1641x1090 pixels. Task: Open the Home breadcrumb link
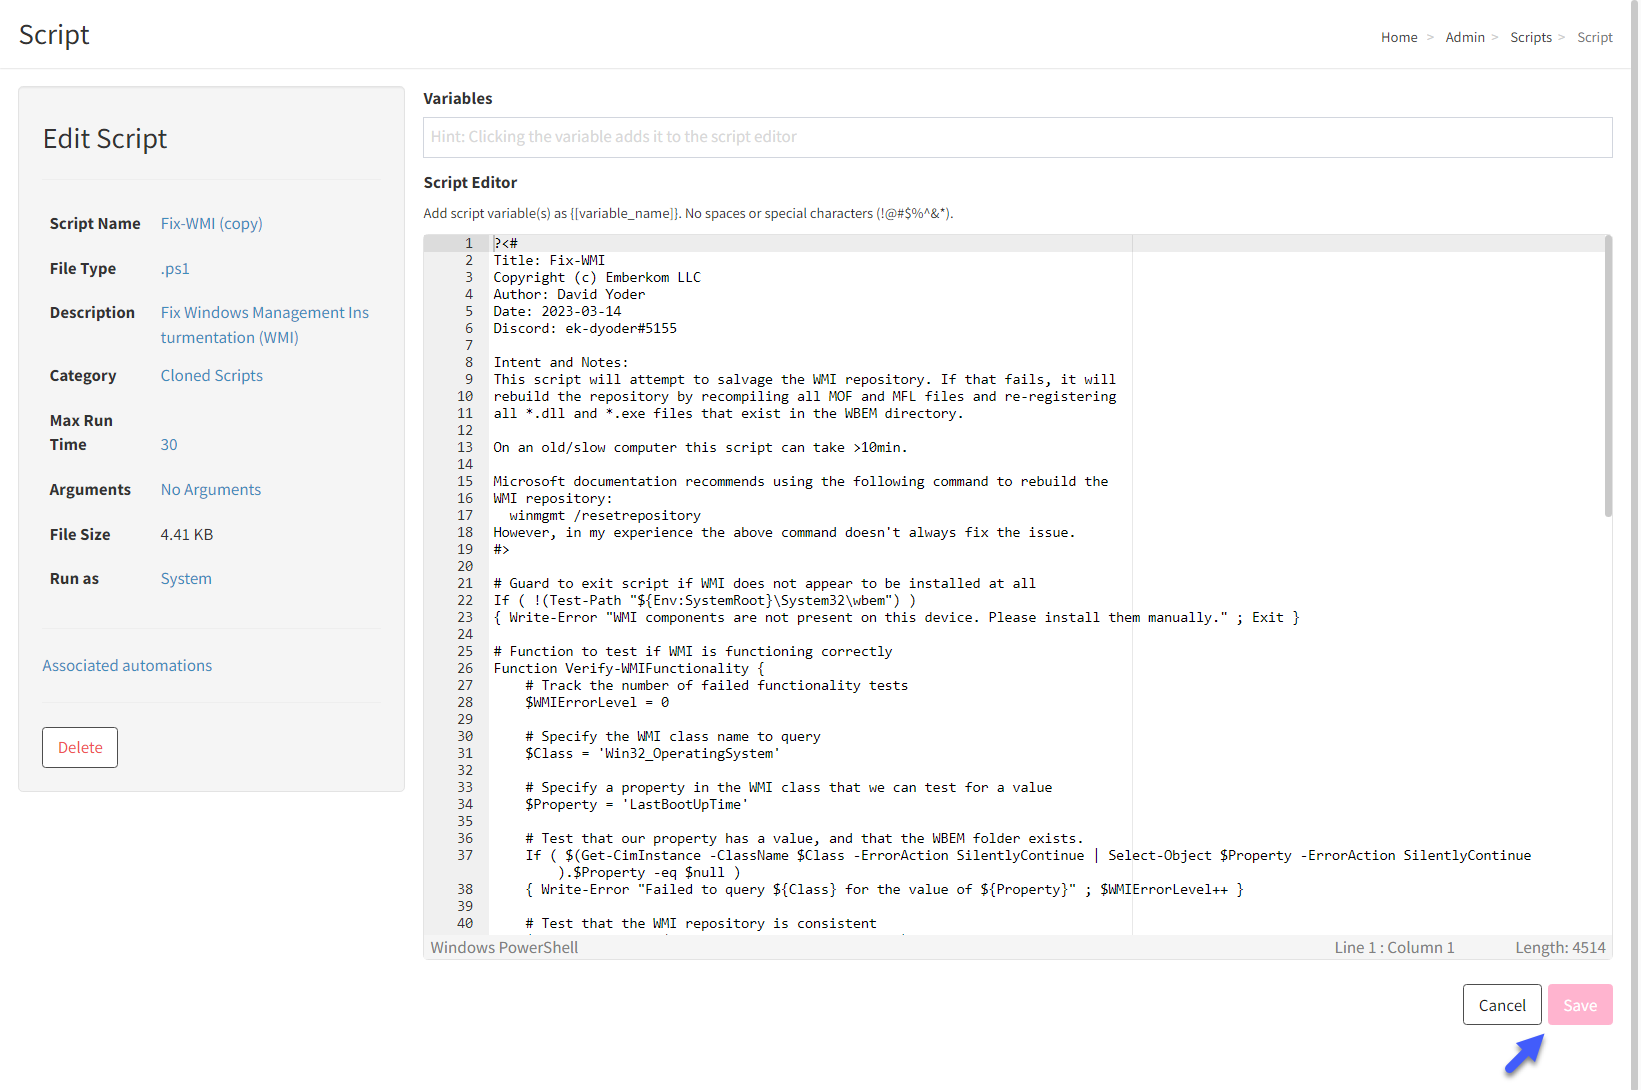[1399, 37]
